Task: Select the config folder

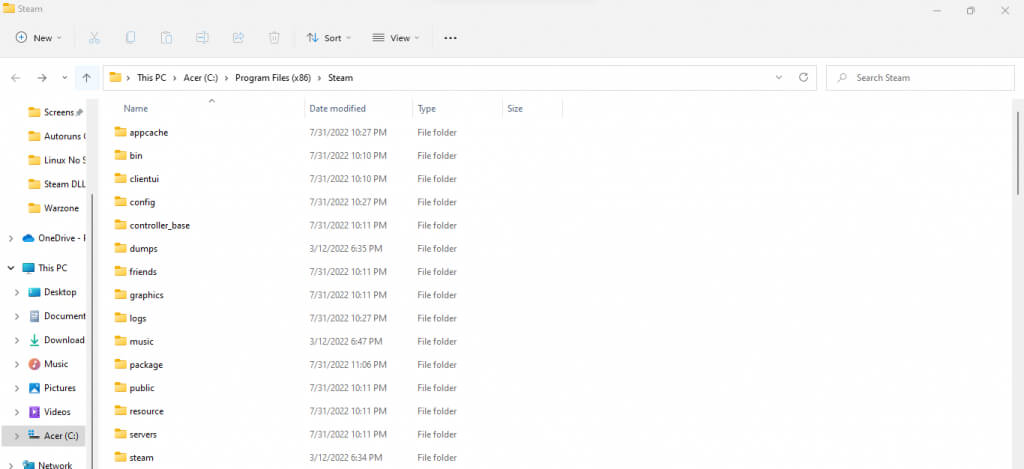Action: (x=142, y=202)
